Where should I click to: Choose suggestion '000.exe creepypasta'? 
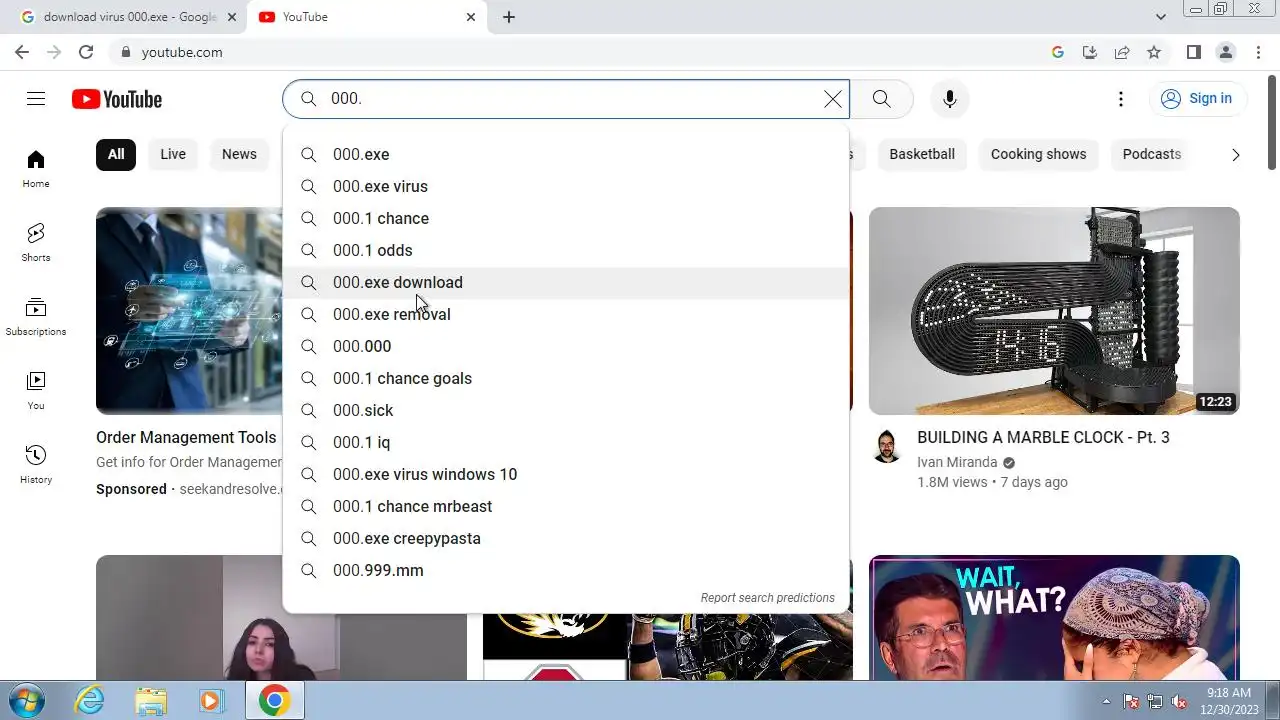click(x=566, y=538)
